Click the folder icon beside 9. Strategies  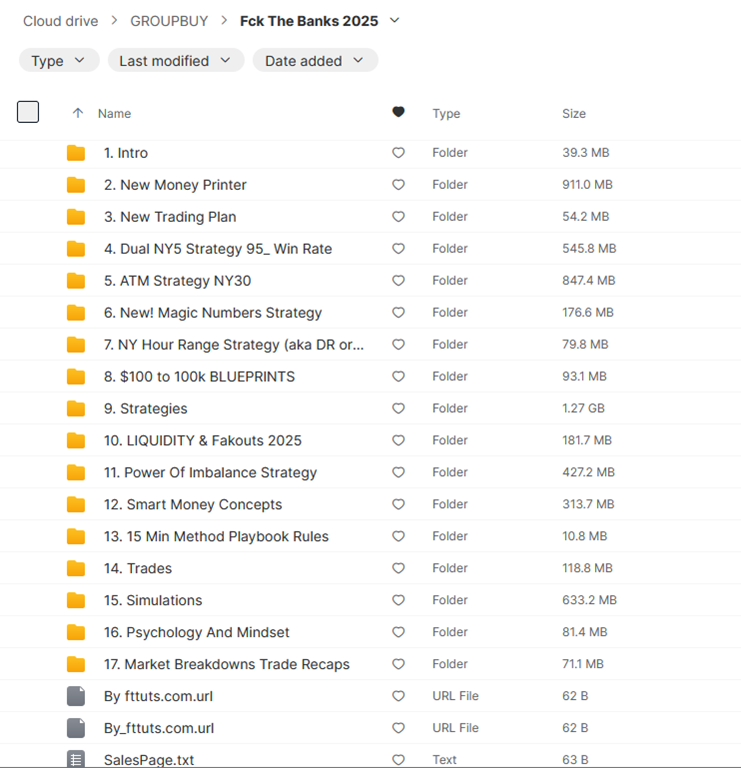click(76, 409)
